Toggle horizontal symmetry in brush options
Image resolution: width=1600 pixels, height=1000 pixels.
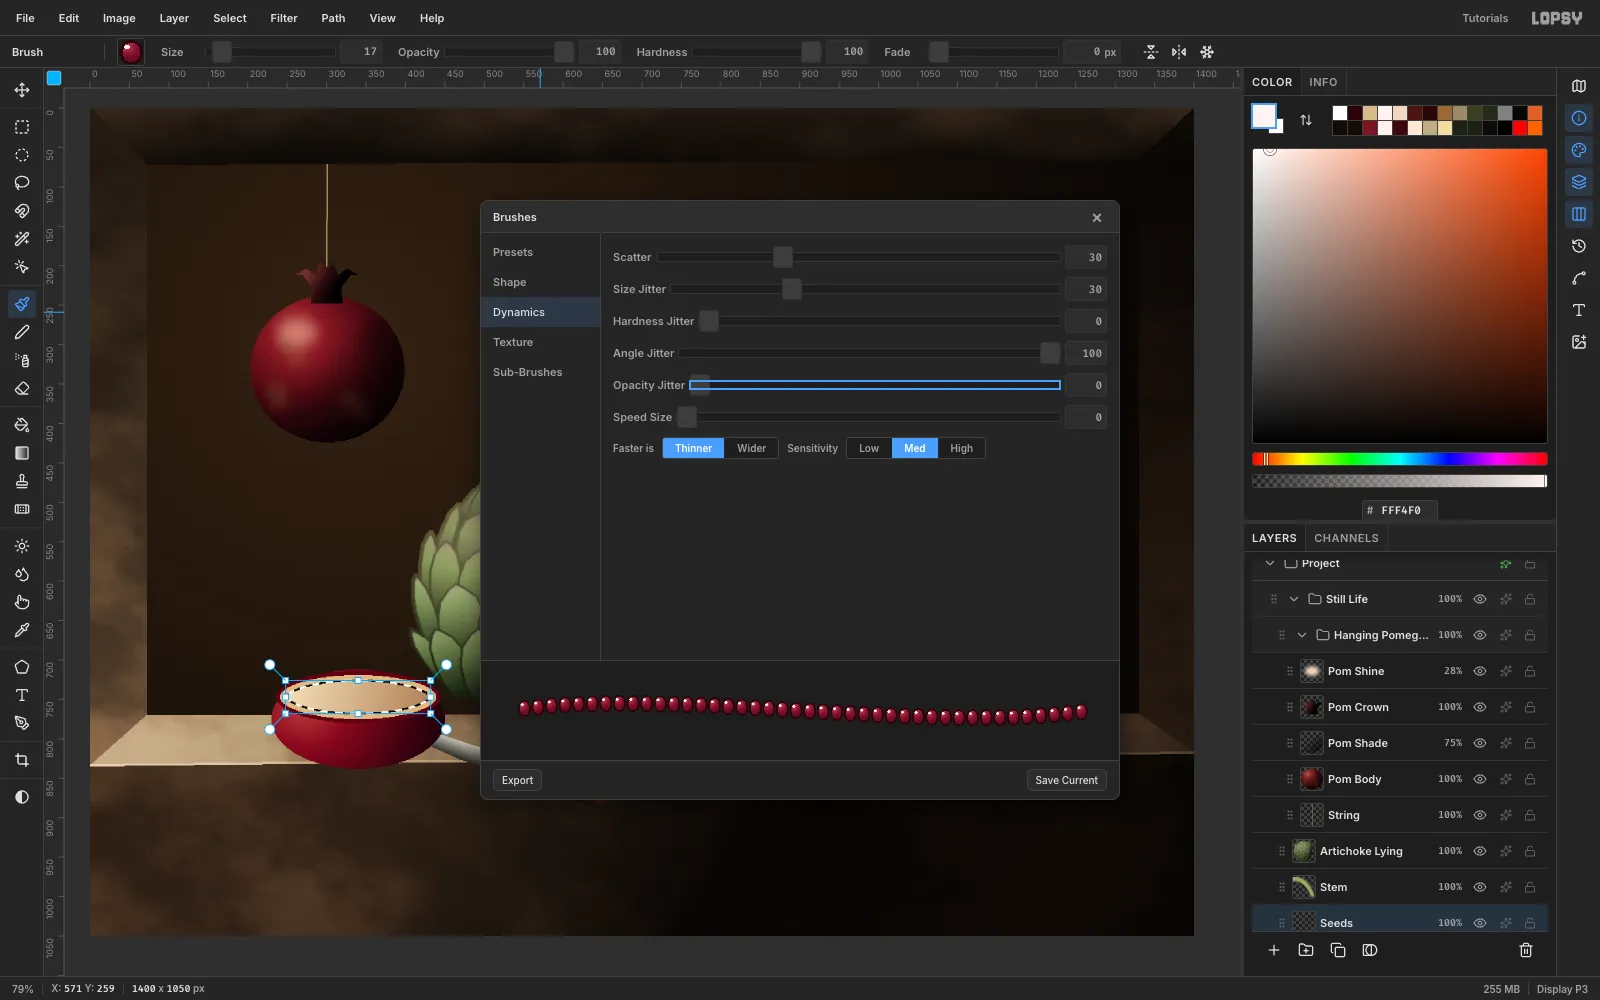click(x=1179, y=52)
